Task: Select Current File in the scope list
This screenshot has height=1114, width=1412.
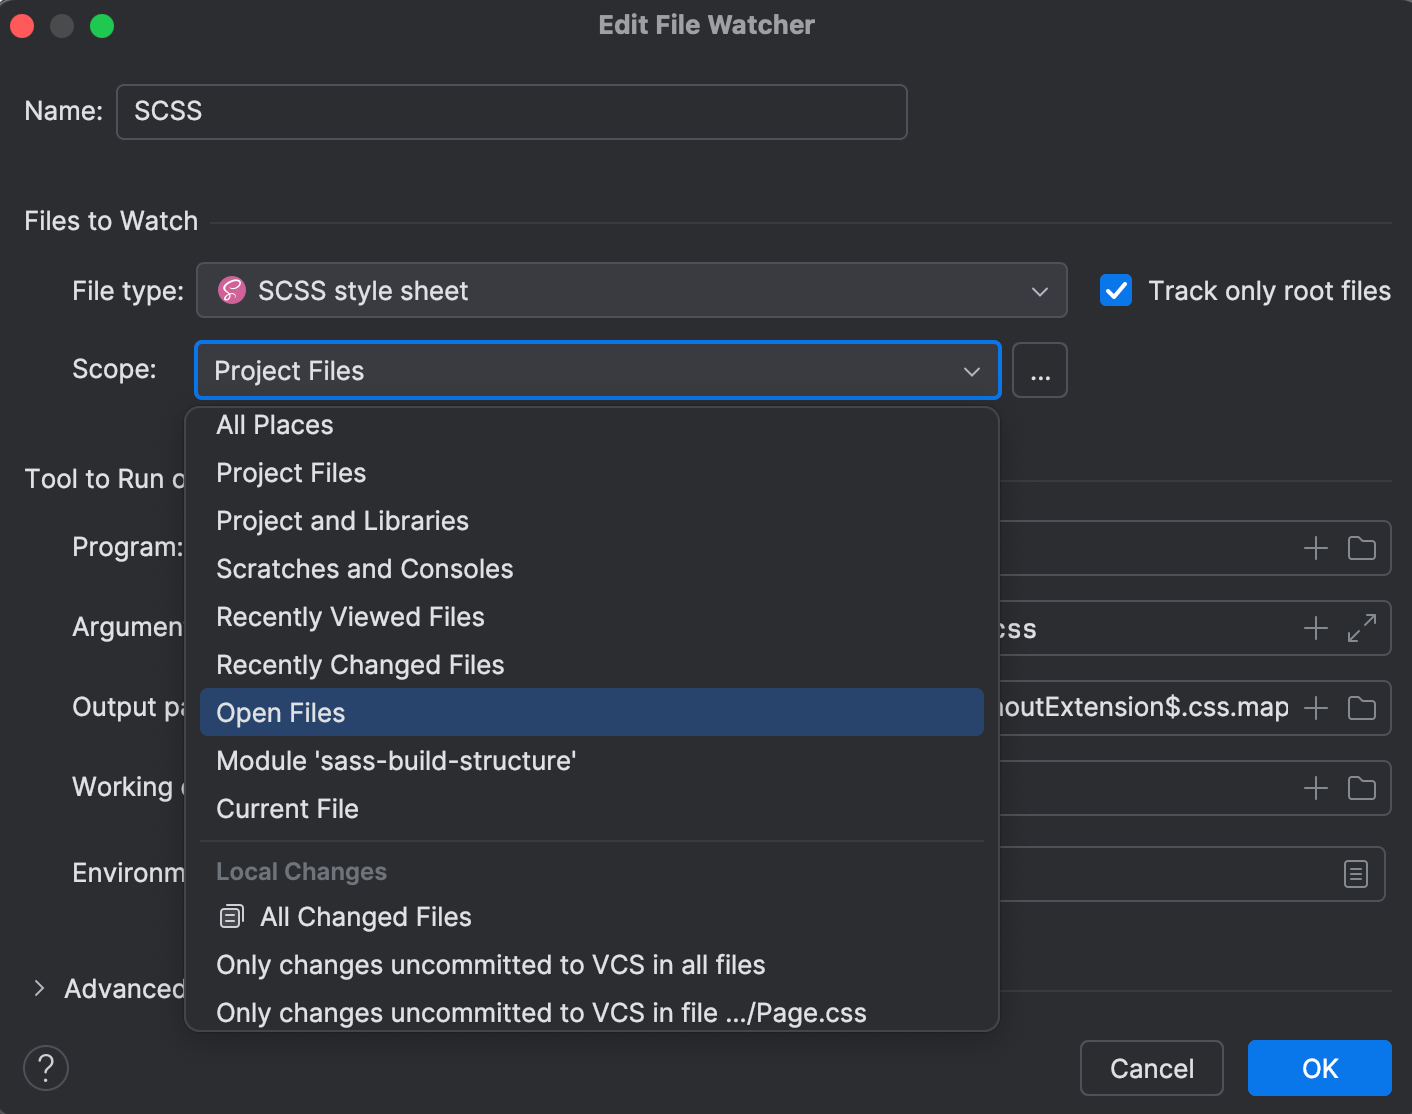Action: [x=287, y=808]
